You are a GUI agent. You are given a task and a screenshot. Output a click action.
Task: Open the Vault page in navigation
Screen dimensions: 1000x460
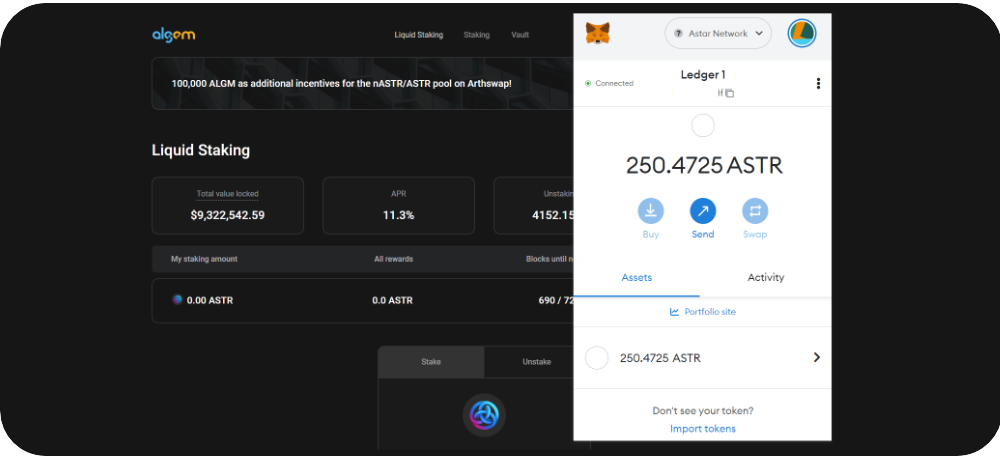(x=520, y=35)
